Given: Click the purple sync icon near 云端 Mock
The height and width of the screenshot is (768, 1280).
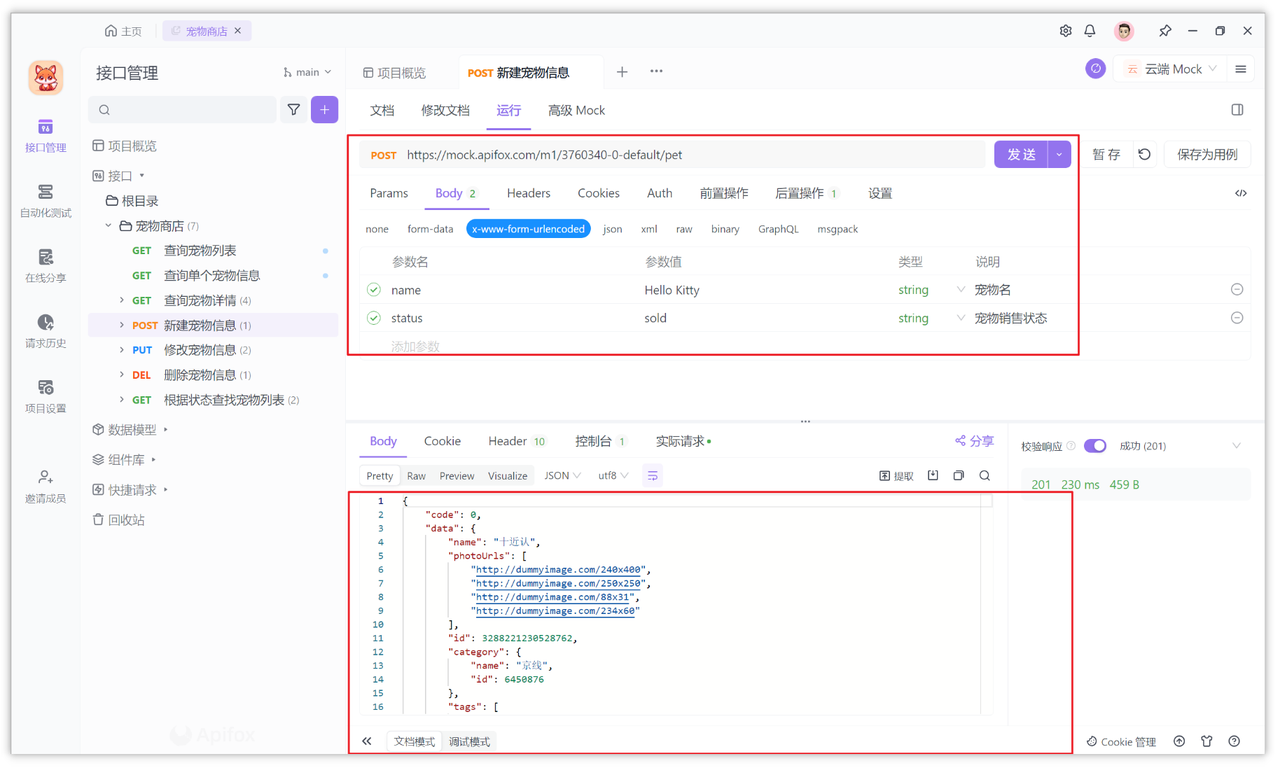Looking at the screenshot, I should pyautogui.click(x=1096, y=69).
